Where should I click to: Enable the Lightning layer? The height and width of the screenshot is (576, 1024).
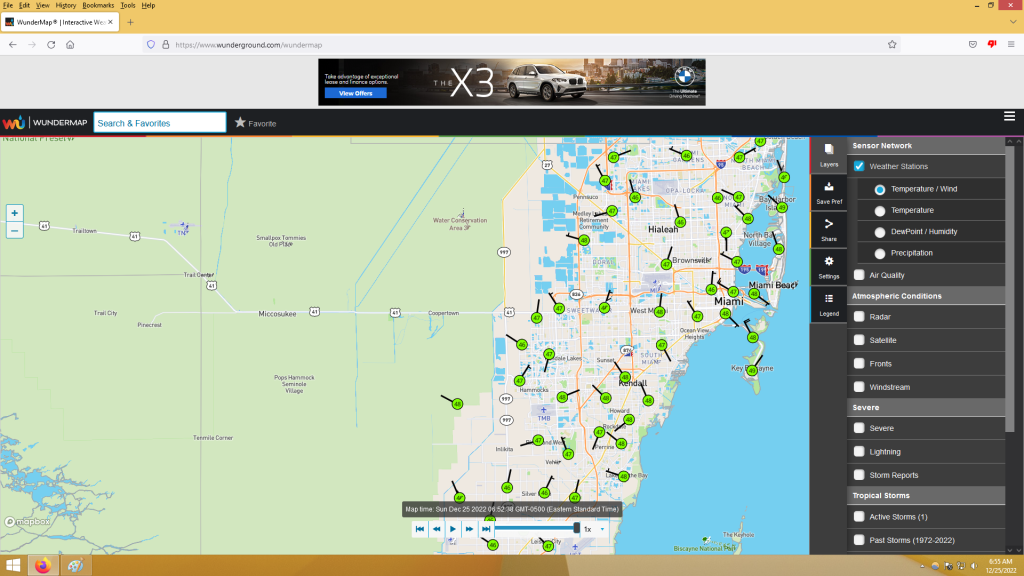point(859,451)
